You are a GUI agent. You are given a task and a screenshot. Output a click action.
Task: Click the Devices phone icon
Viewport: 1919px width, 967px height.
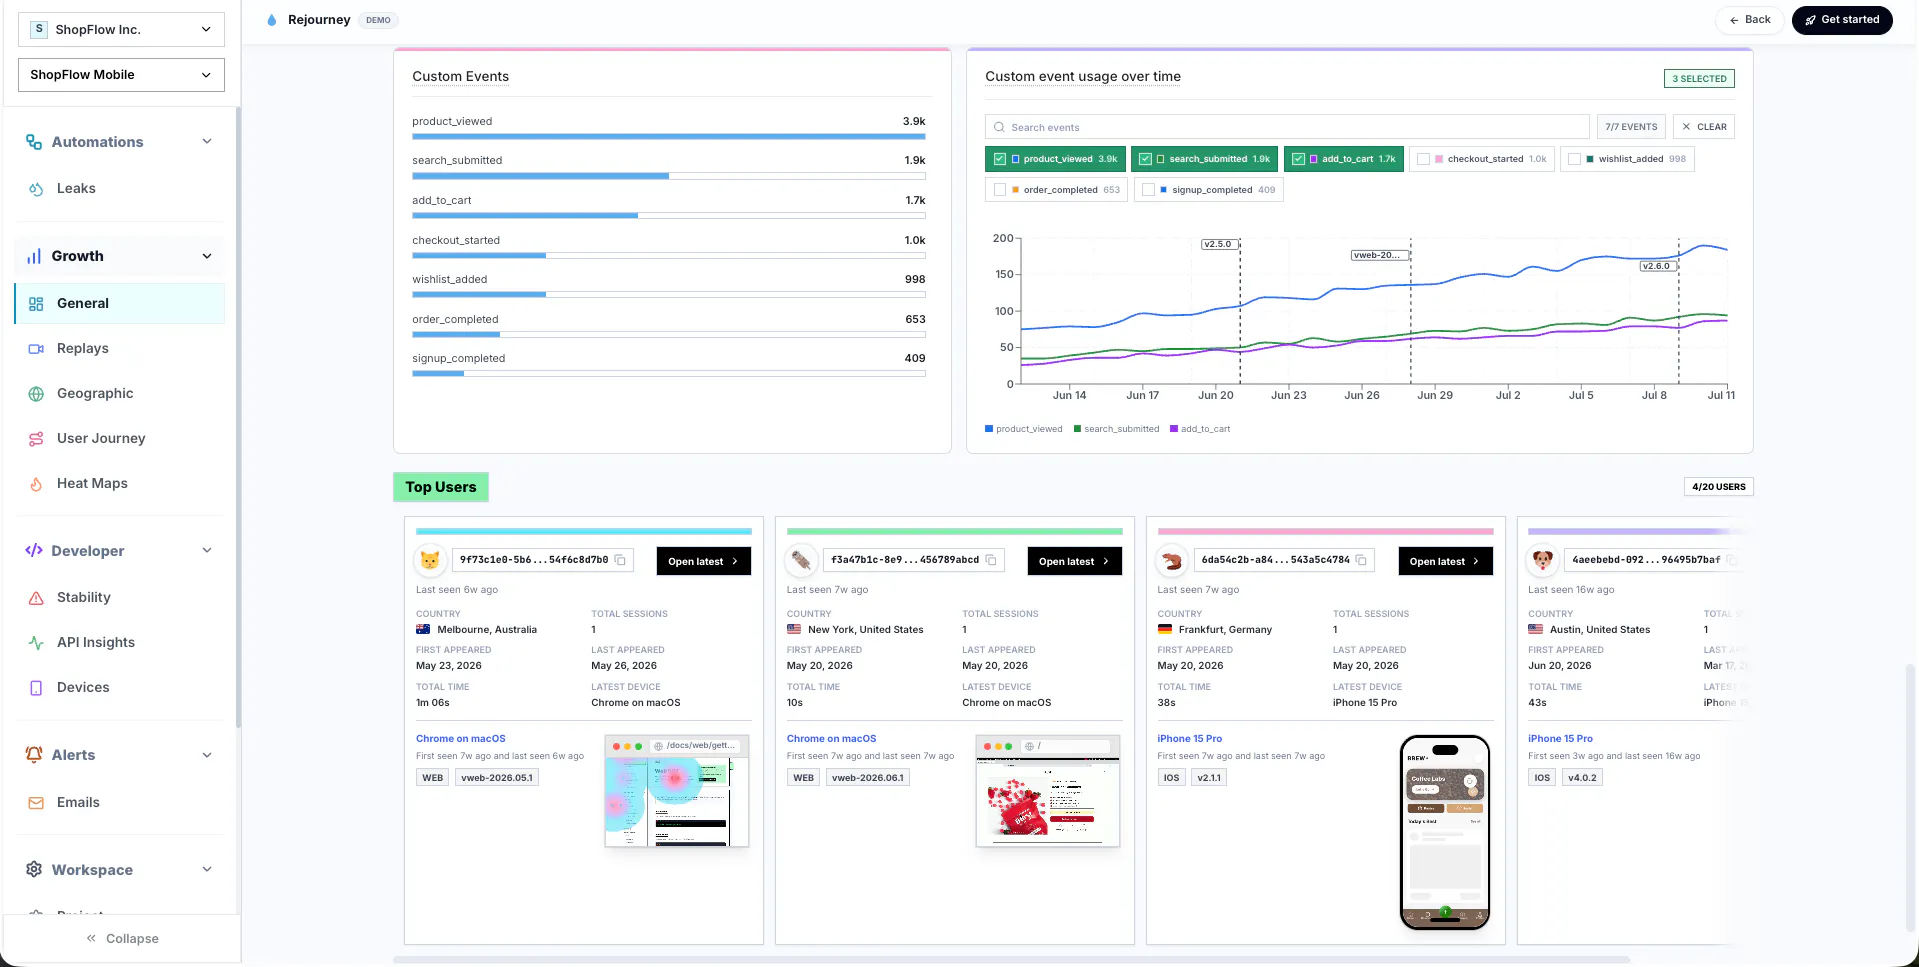pos(36,688)
